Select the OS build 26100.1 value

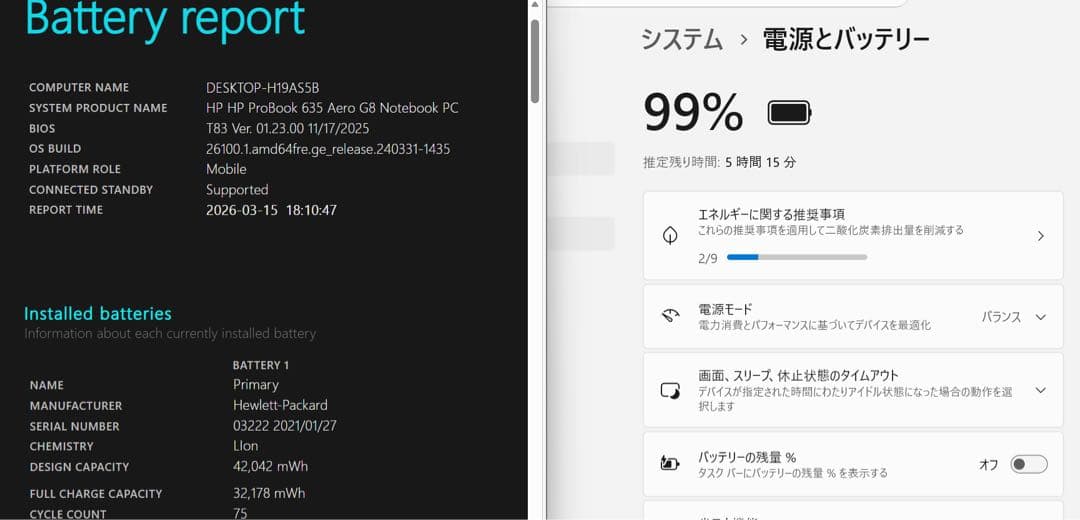pos(328,149)
